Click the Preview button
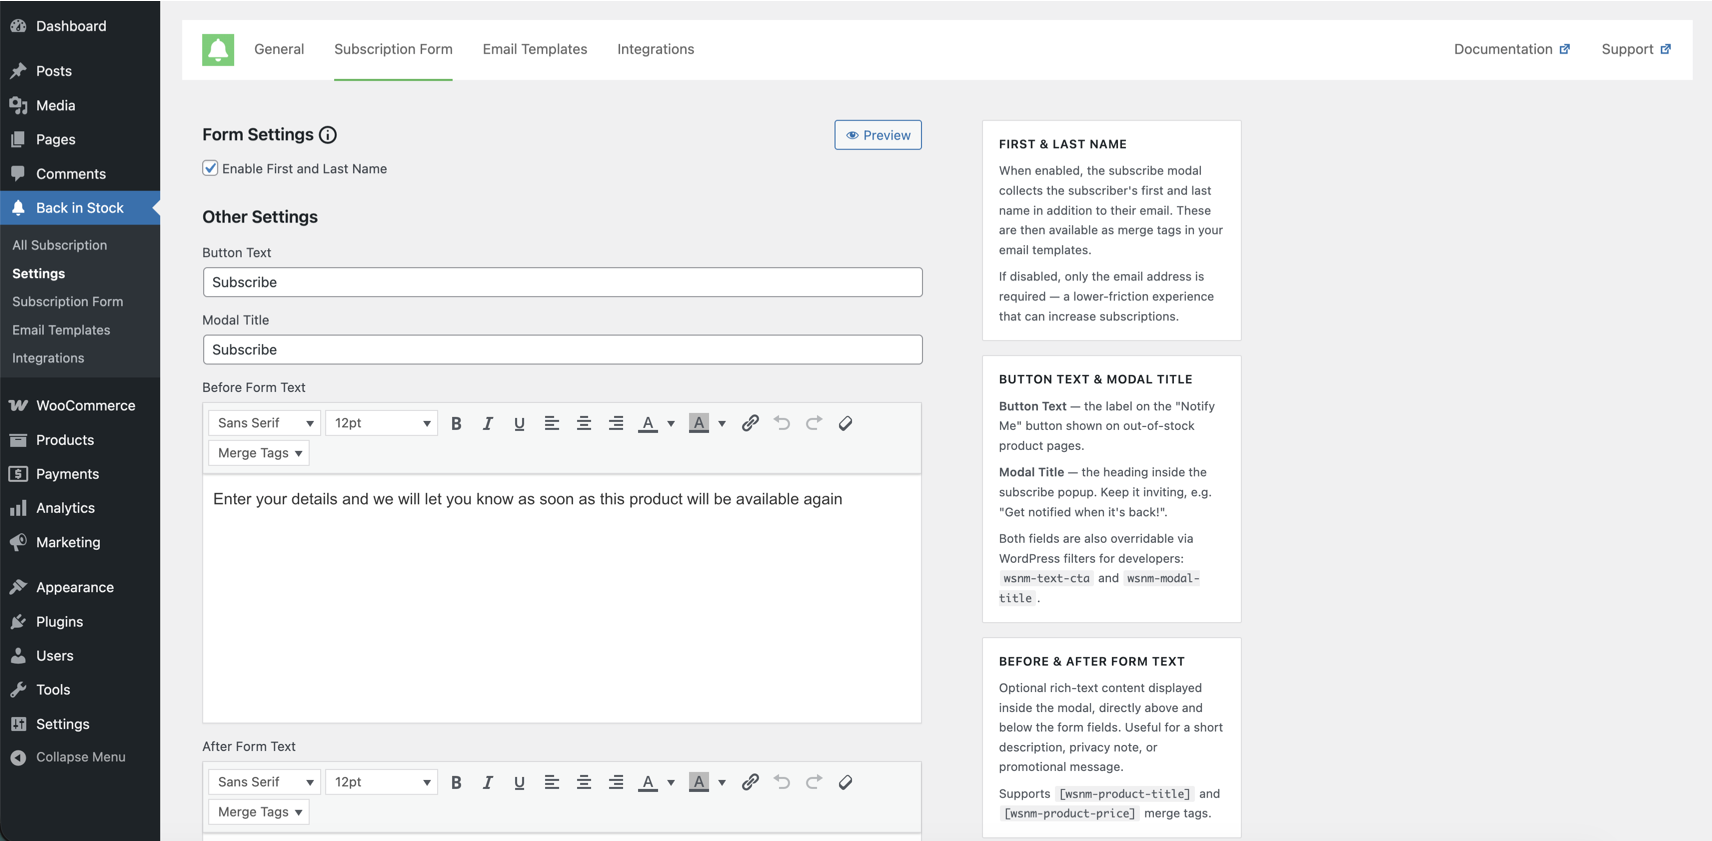Image resolution: width=1712 pixels, height=841 pixels. pyautogui.click(x=878, y=135)
